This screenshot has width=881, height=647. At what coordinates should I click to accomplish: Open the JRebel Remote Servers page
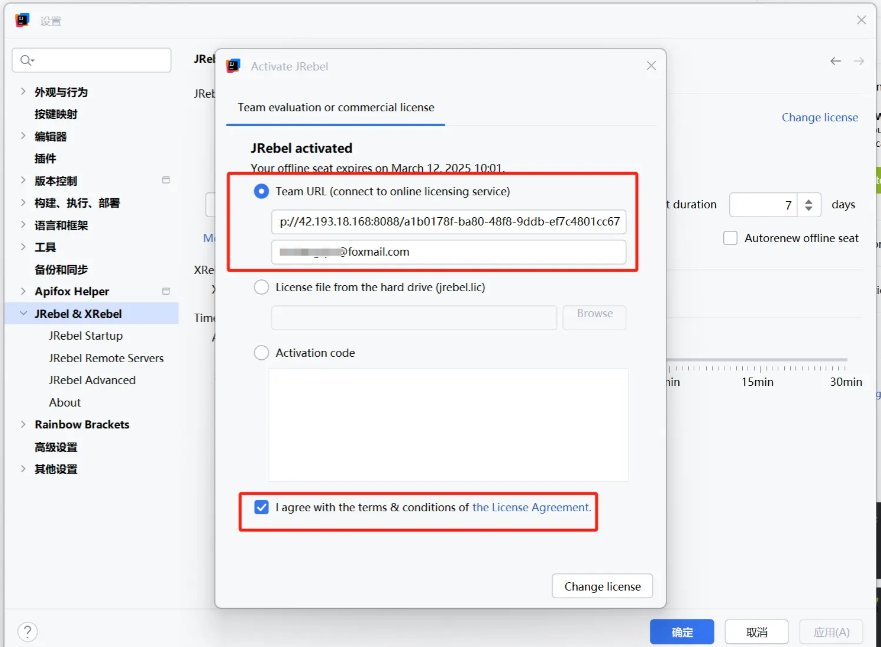pos(106,358)
